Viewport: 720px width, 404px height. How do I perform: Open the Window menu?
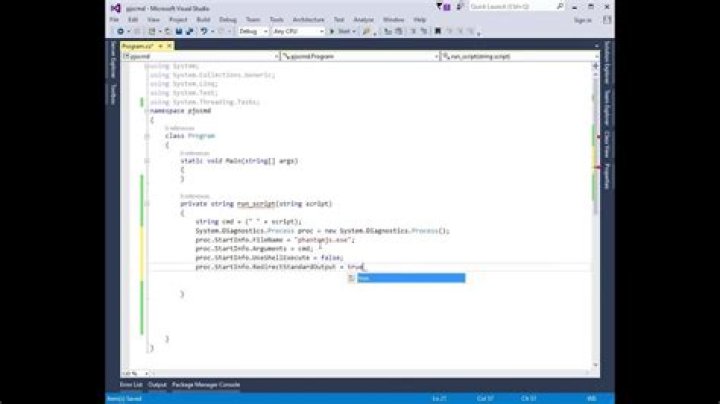394,20
